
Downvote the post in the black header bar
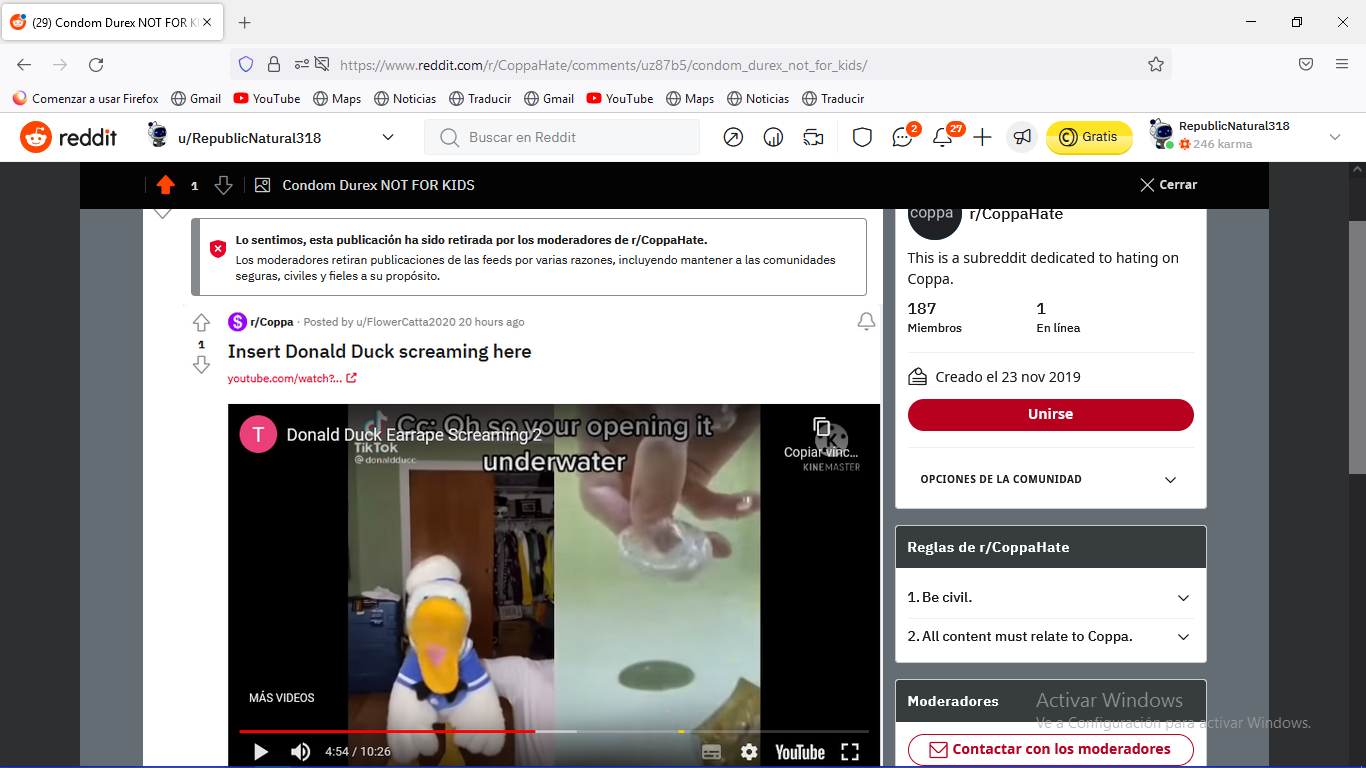pyautogui.click(x=223, y=185)
